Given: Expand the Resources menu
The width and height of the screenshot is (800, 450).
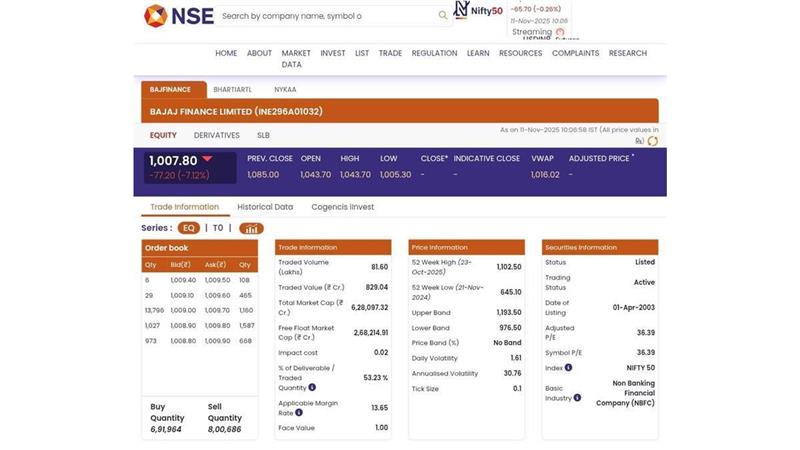Looking at the screenshot, I should tap(520, 53).
